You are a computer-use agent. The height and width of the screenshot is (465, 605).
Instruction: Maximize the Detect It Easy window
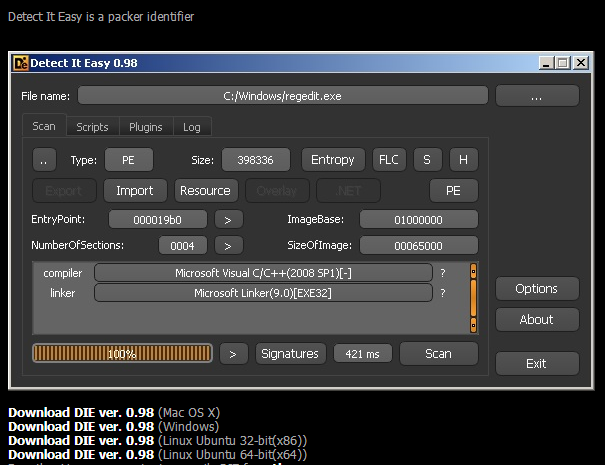point(563,63)
